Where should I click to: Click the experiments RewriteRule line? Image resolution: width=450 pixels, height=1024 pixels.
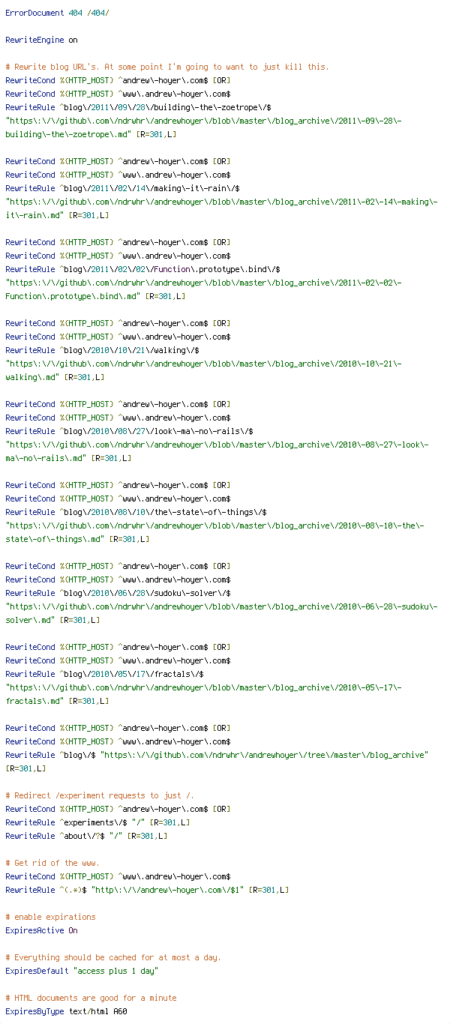98,823
